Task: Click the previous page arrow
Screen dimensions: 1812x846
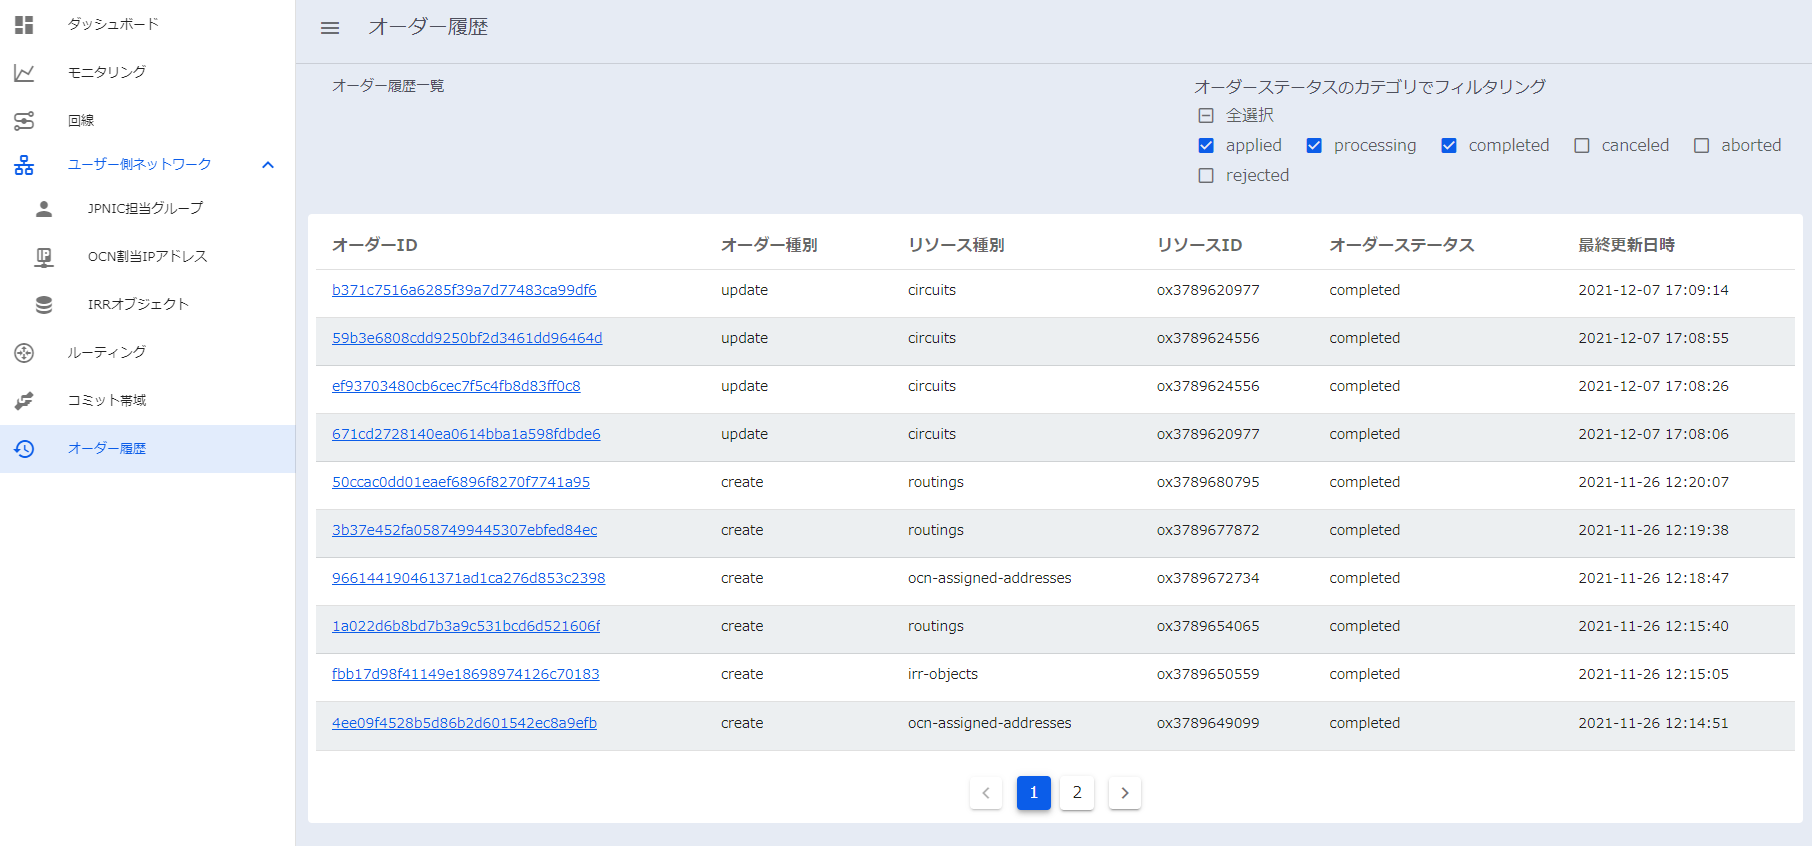Action: click(x=986, y=793)
